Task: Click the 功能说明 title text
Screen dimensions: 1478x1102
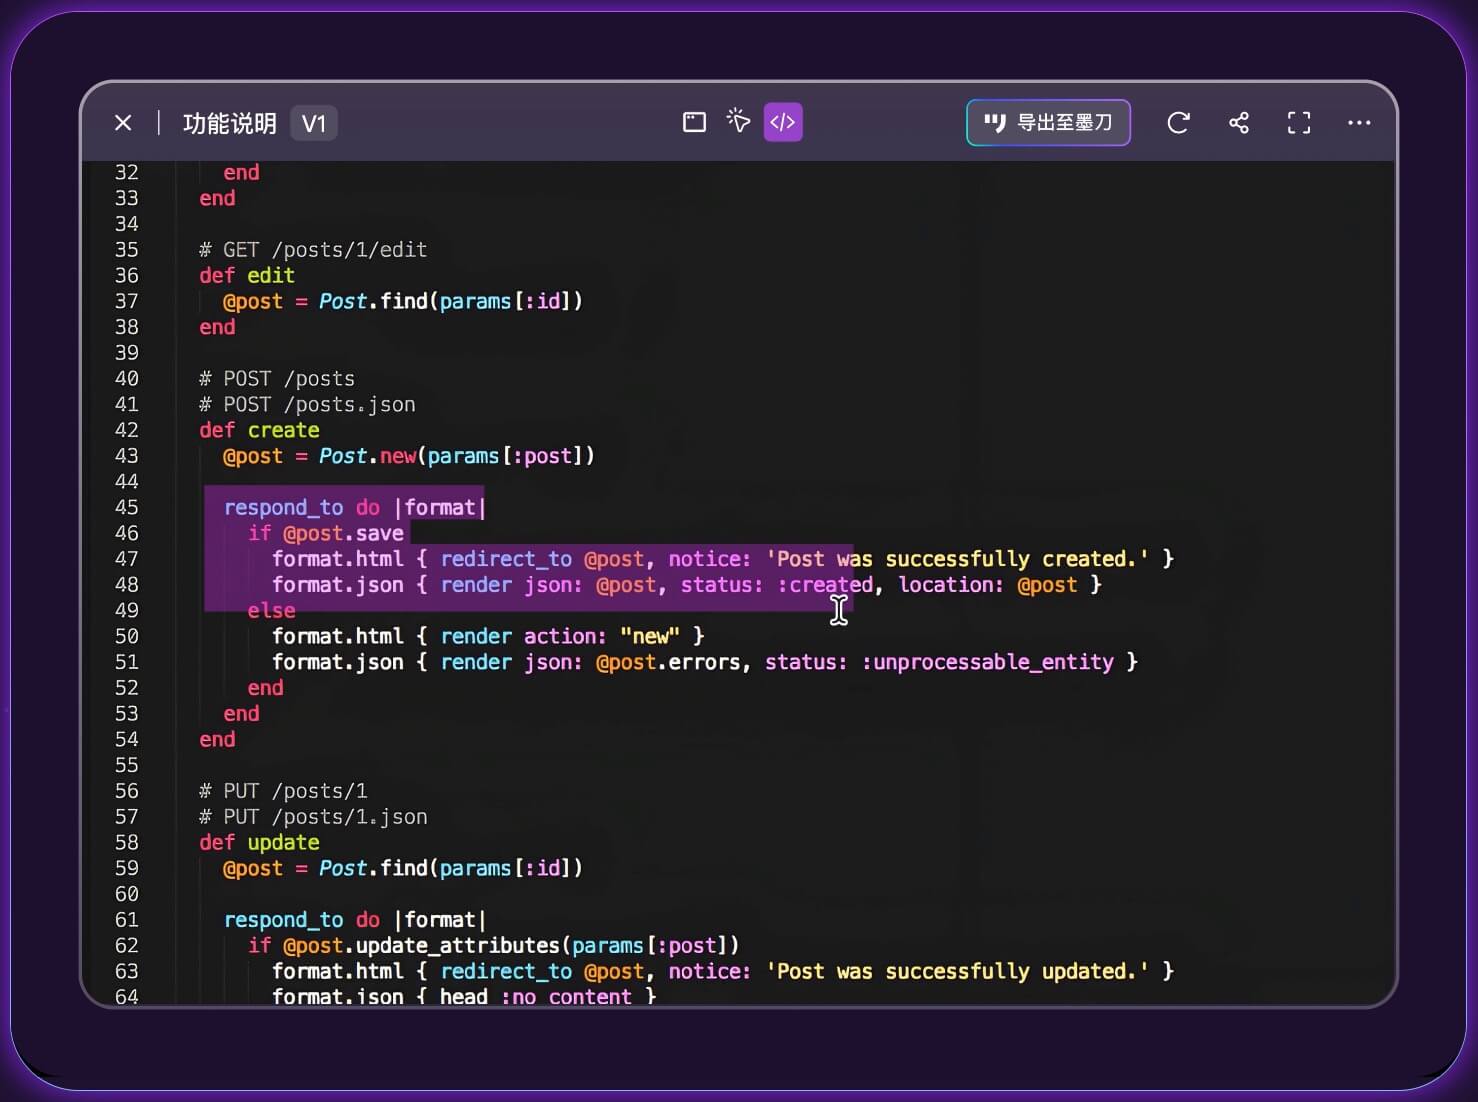Action: [x=230, y=123]
